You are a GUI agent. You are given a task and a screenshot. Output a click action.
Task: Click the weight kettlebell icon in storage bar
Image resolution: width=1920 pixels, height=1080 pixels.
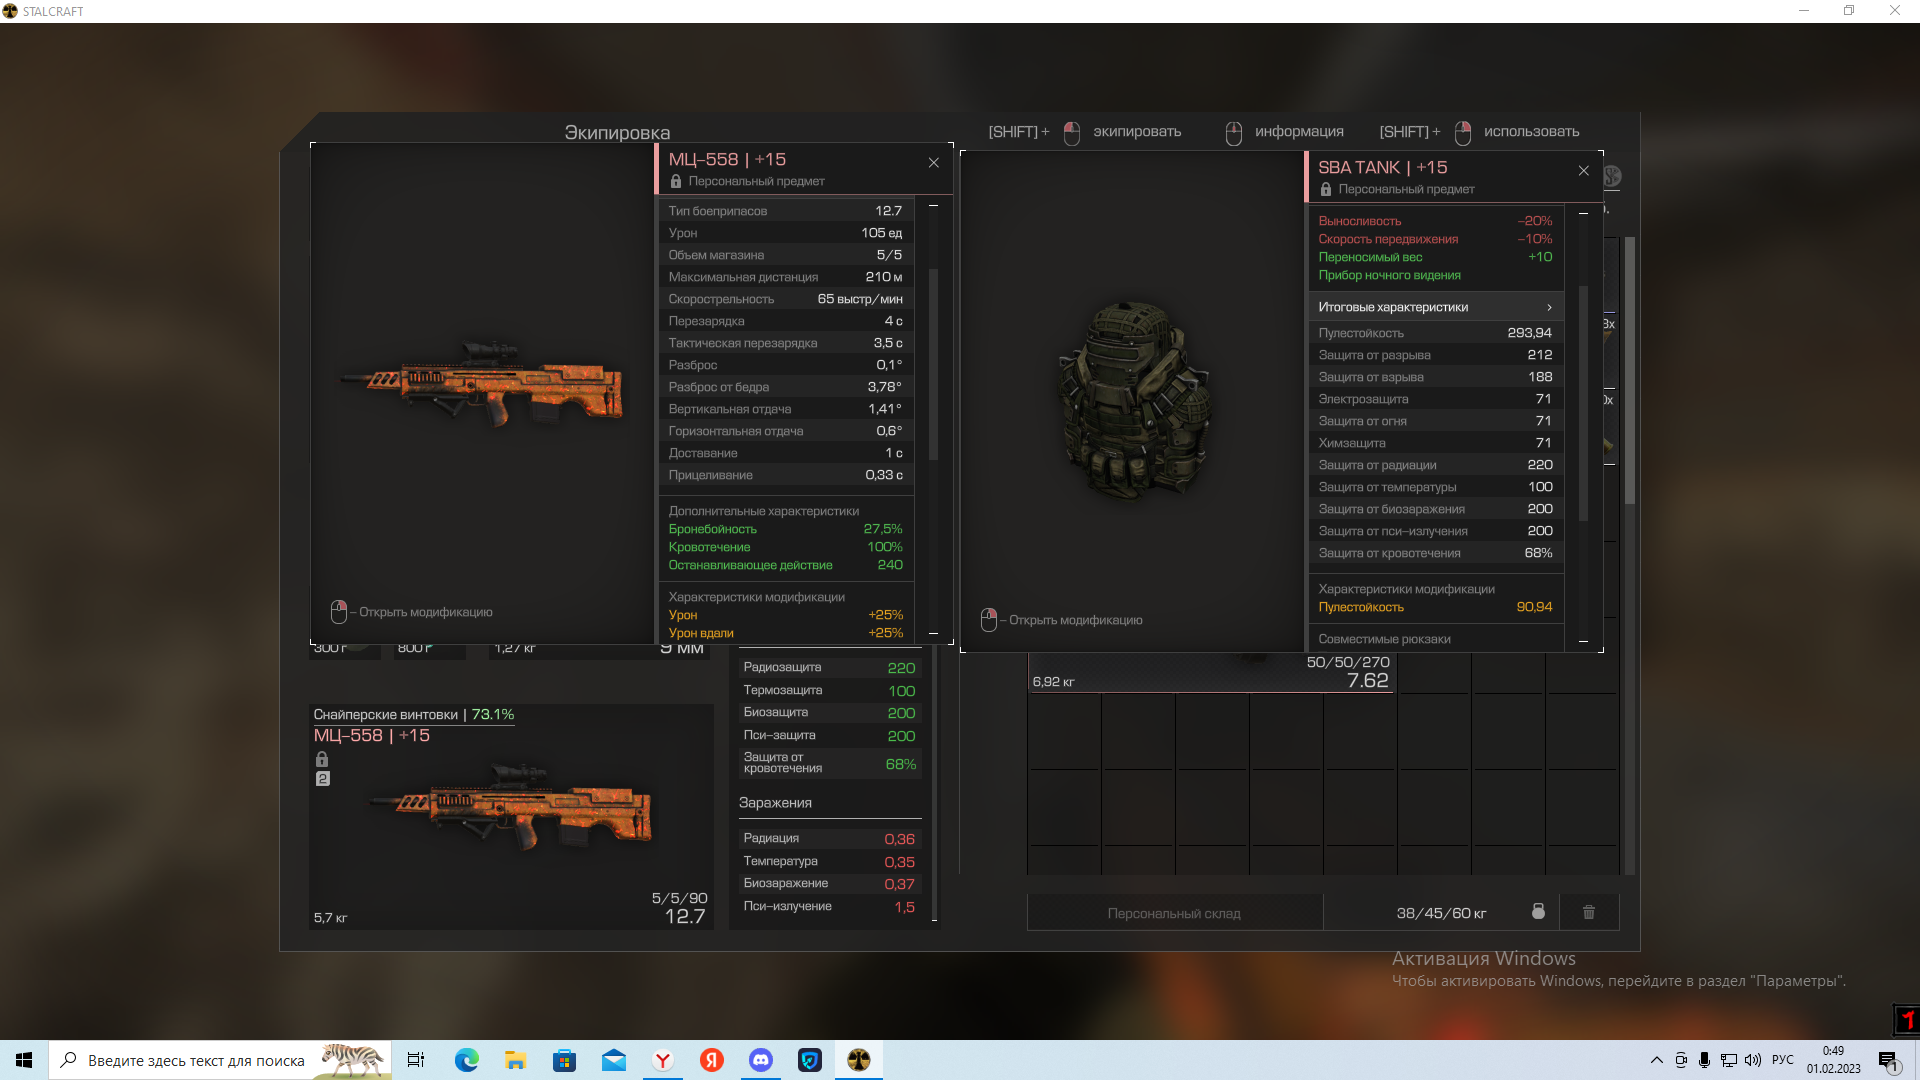1539,911
